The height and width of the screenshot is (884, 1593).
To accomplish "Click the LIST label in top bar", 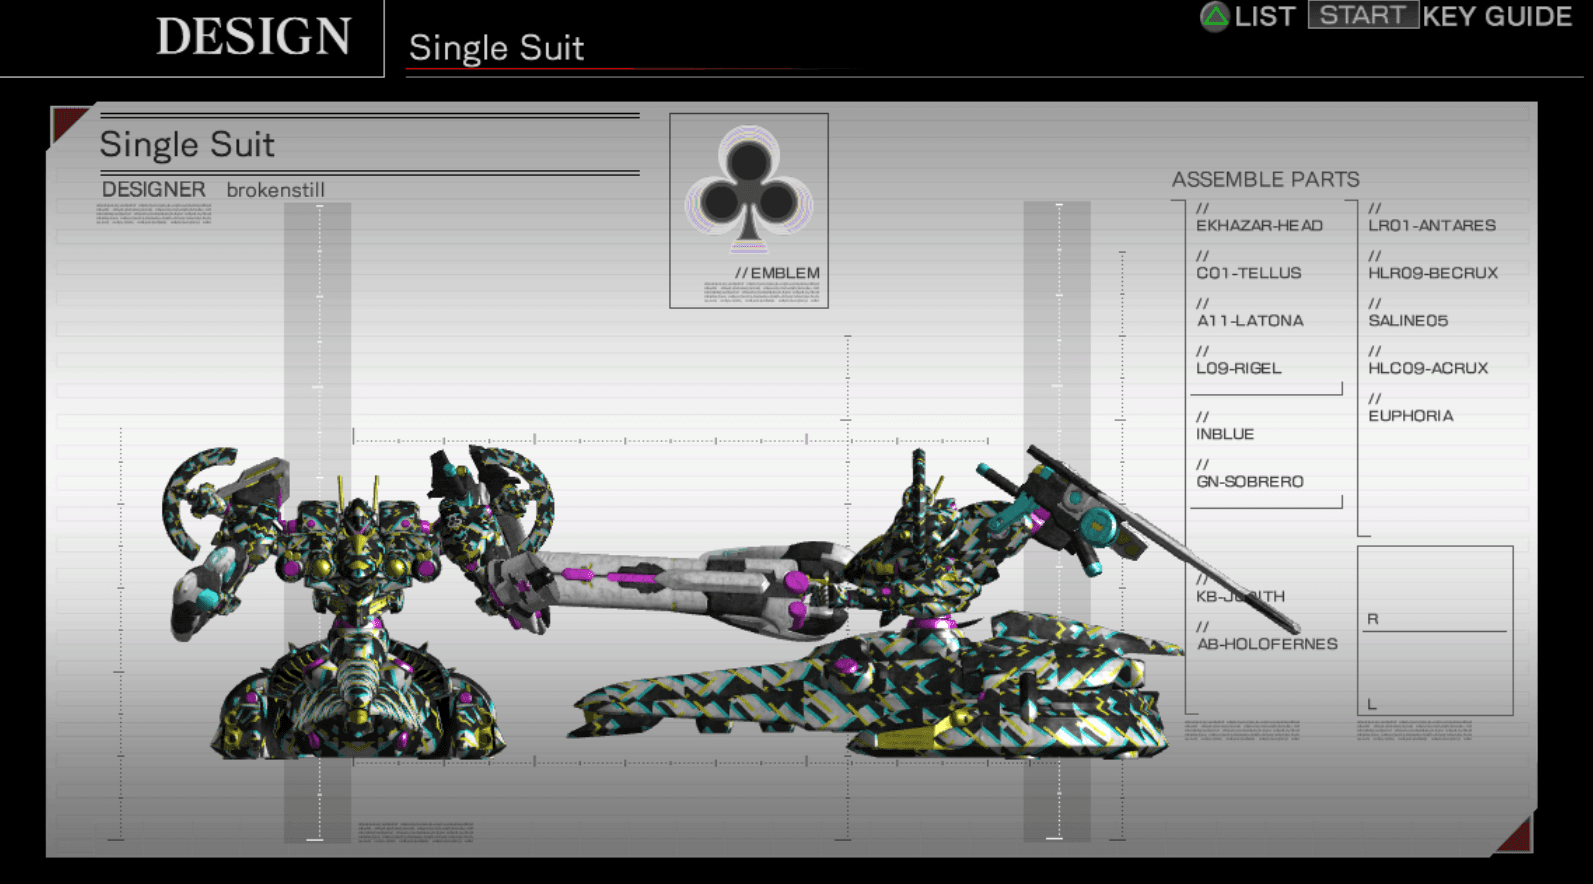I will (x=1264, y=16).
